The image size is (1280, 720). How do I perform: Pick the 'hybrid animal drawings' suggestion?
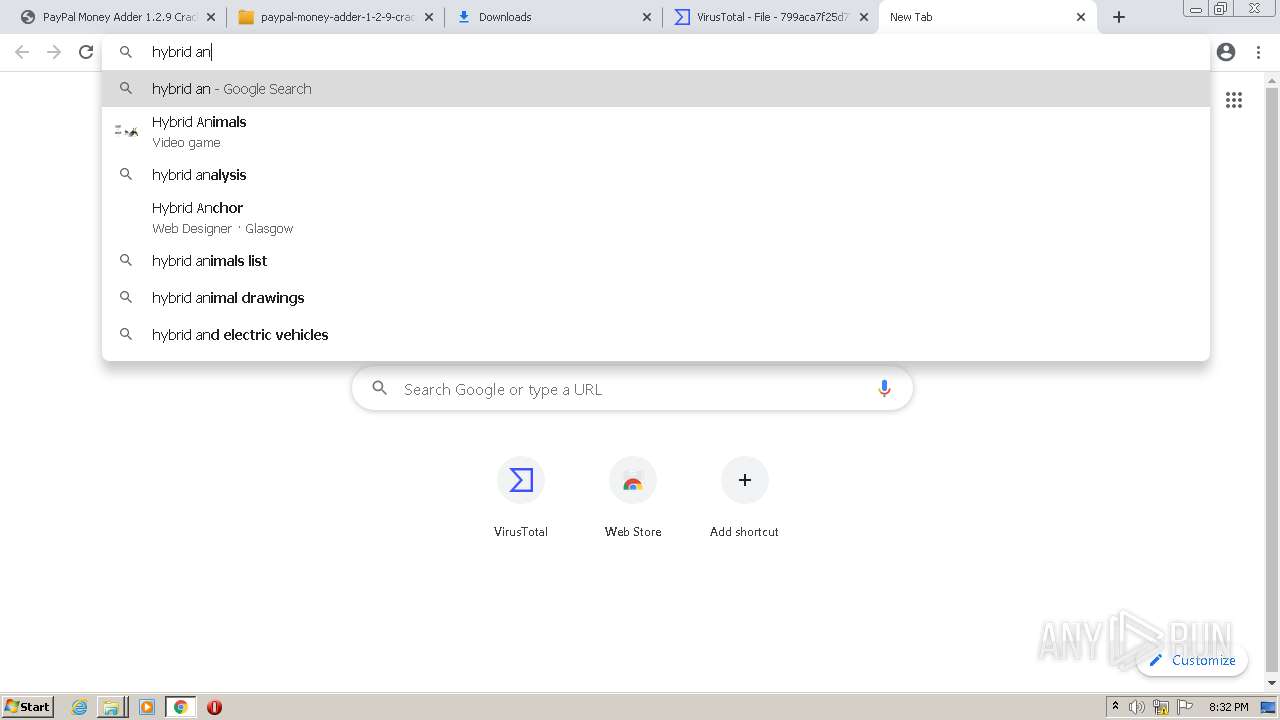[x=656, y=298]
